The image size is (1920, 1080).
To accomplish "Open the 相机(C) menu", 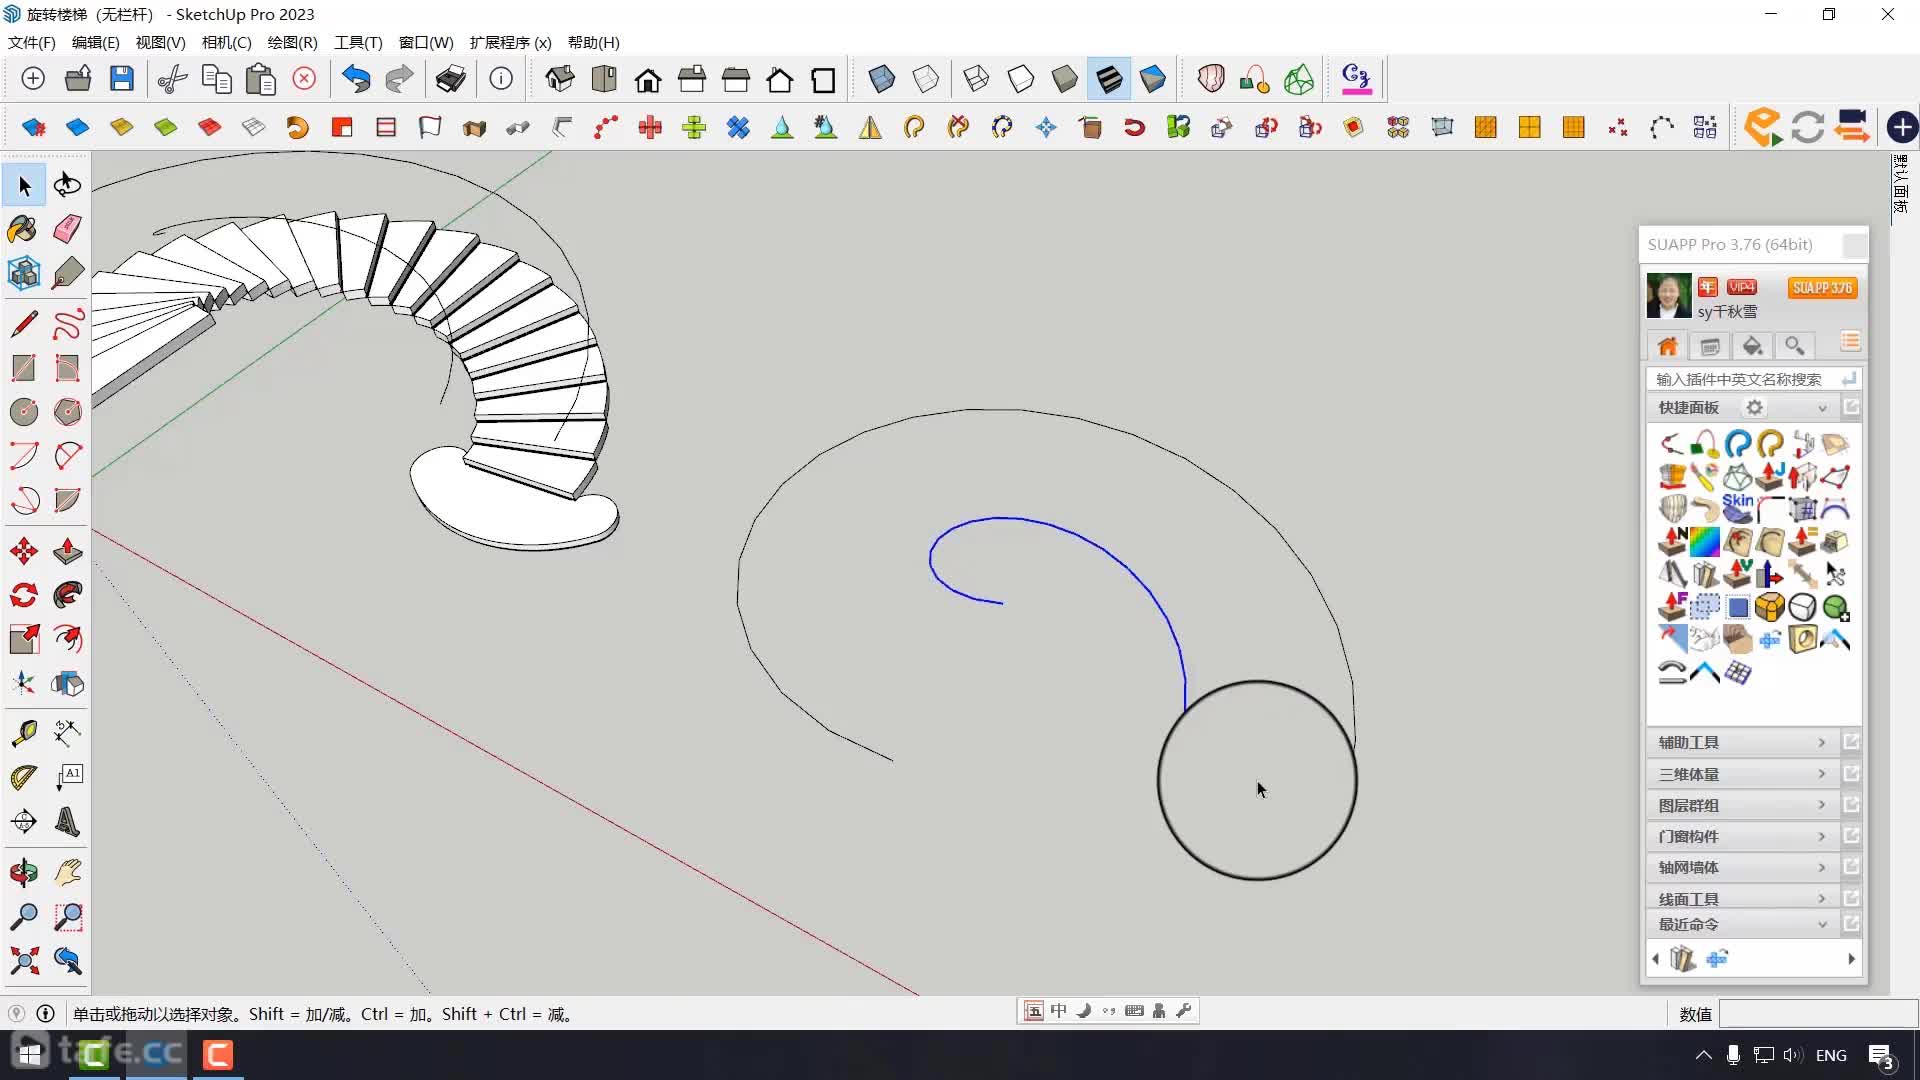I will coord(226,42).
